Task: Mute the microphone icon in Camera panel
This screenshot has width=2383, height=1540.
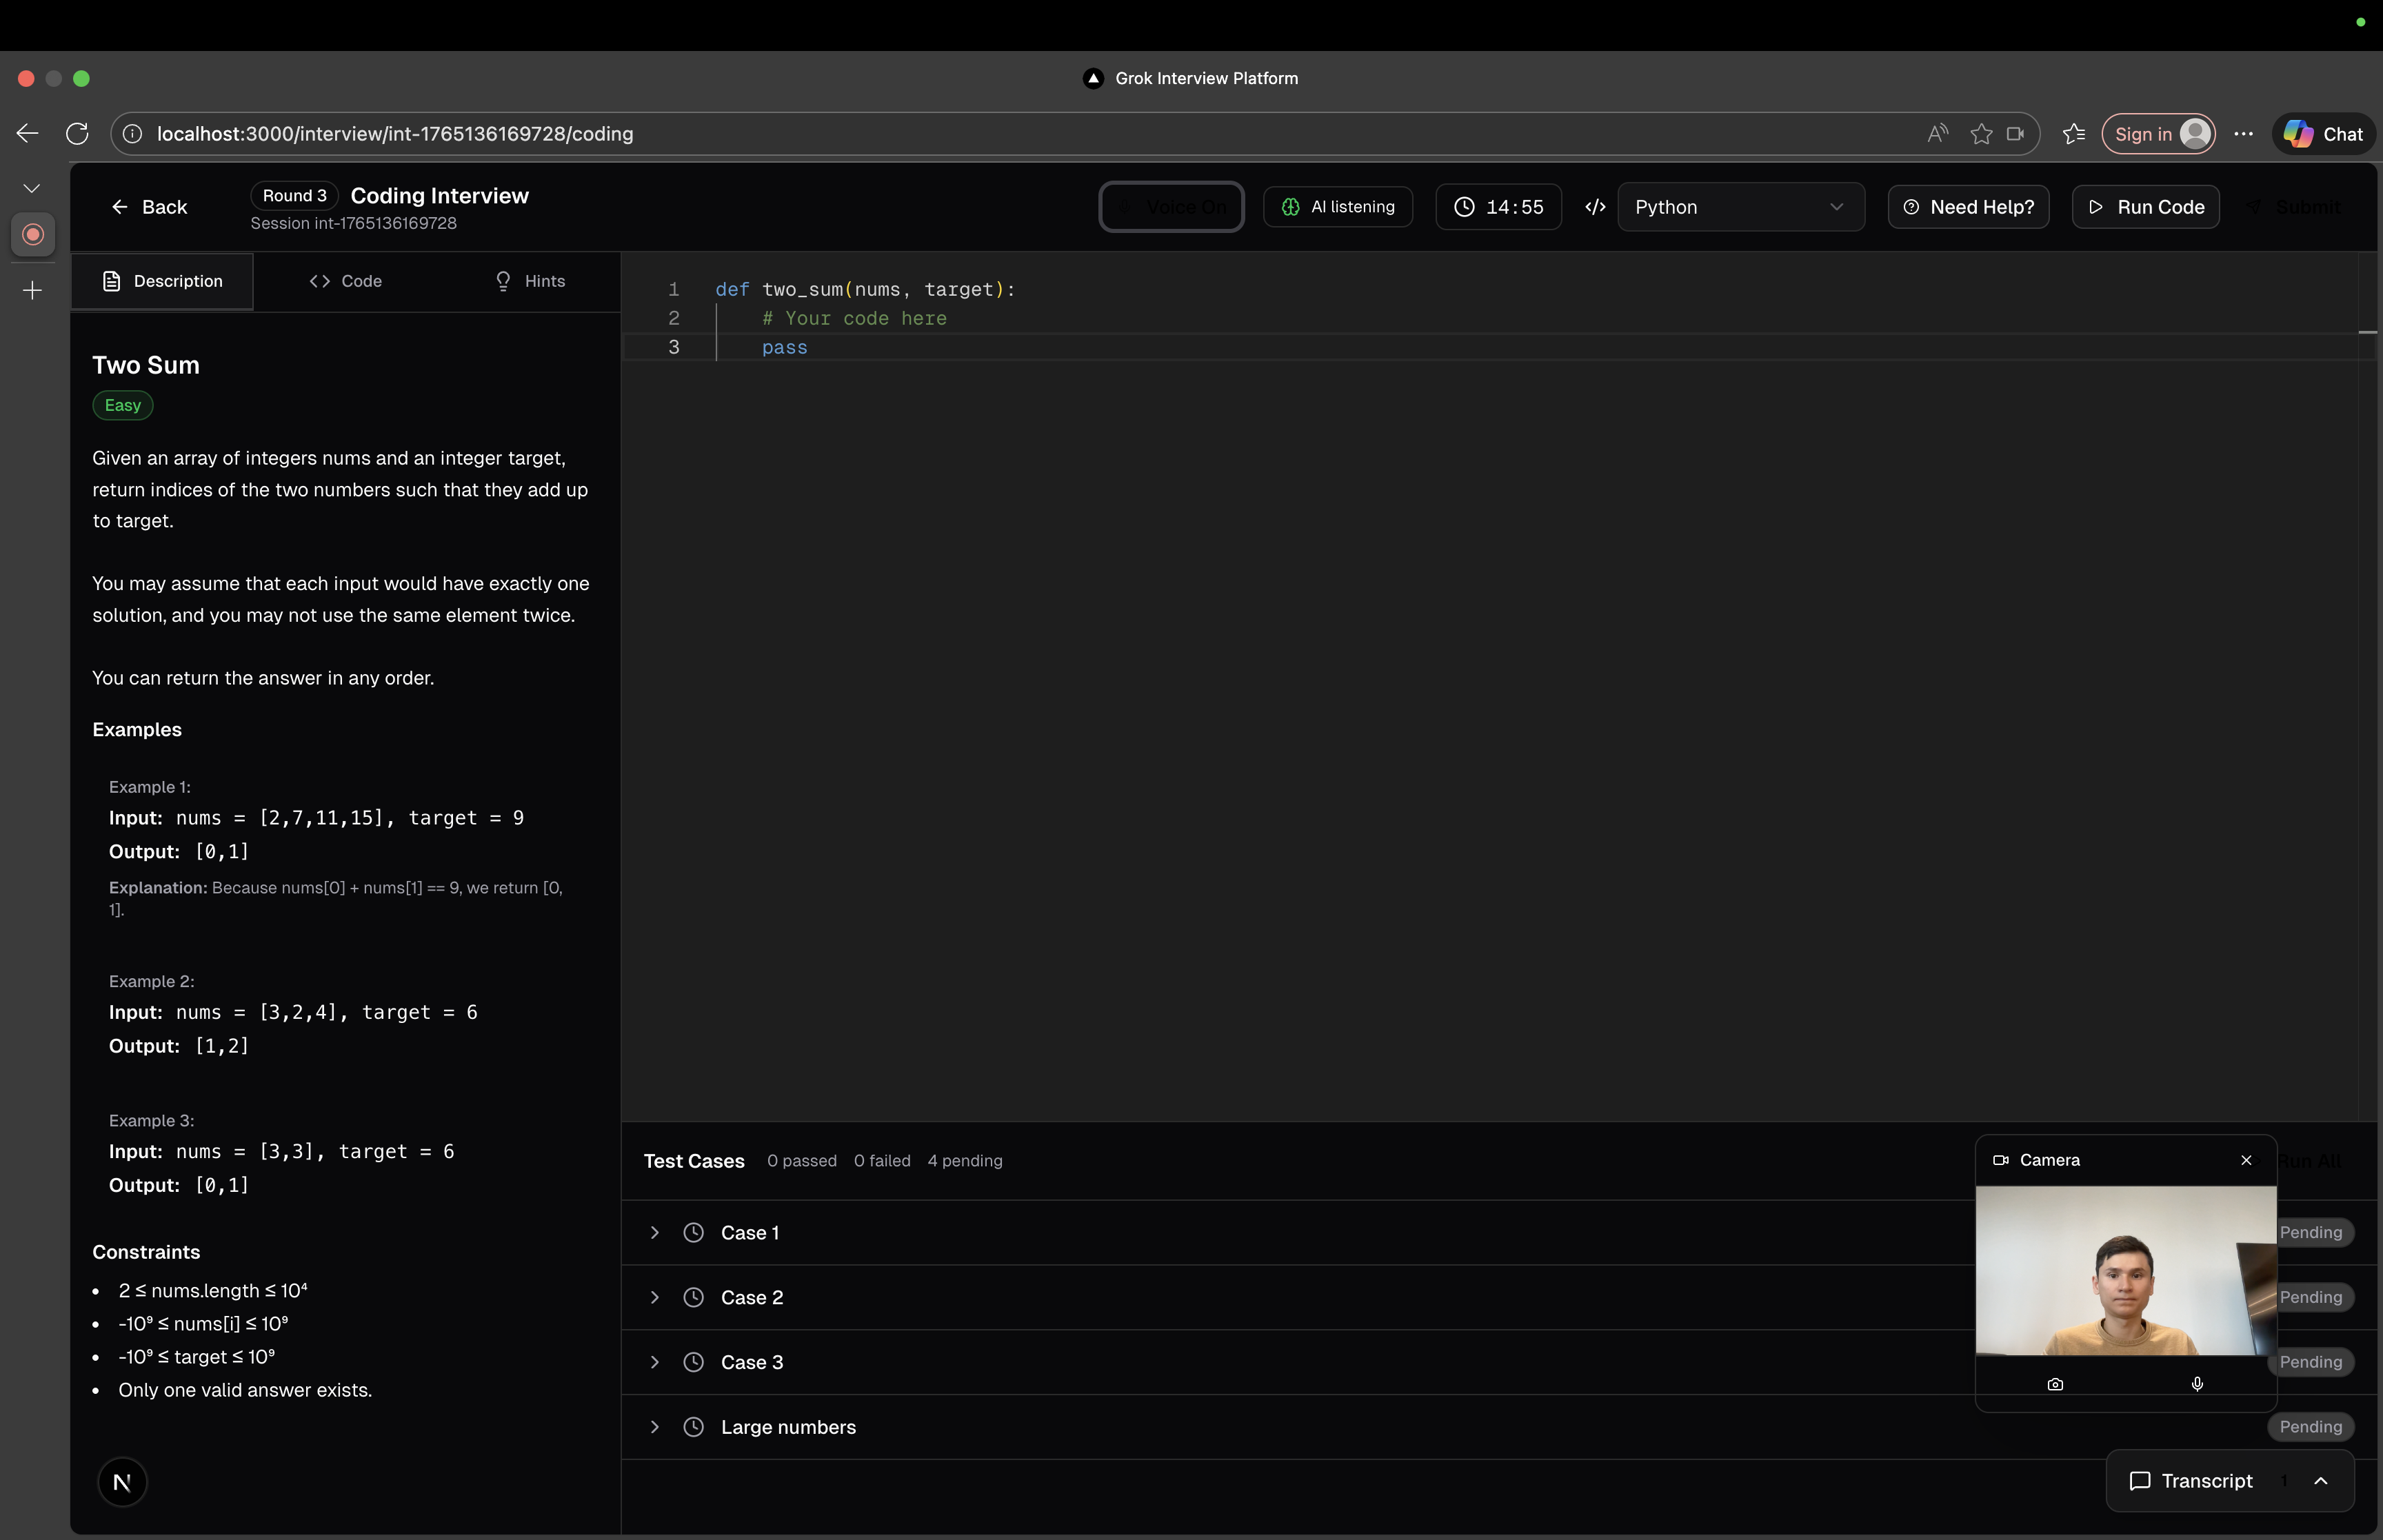Action: point(2196,1384)
